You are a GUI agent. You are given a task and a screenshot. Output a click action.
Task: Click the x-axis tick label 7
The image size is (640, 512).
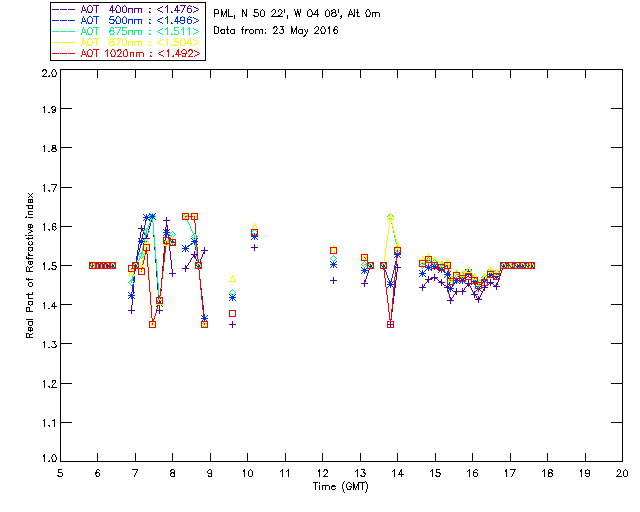[135, 473]
